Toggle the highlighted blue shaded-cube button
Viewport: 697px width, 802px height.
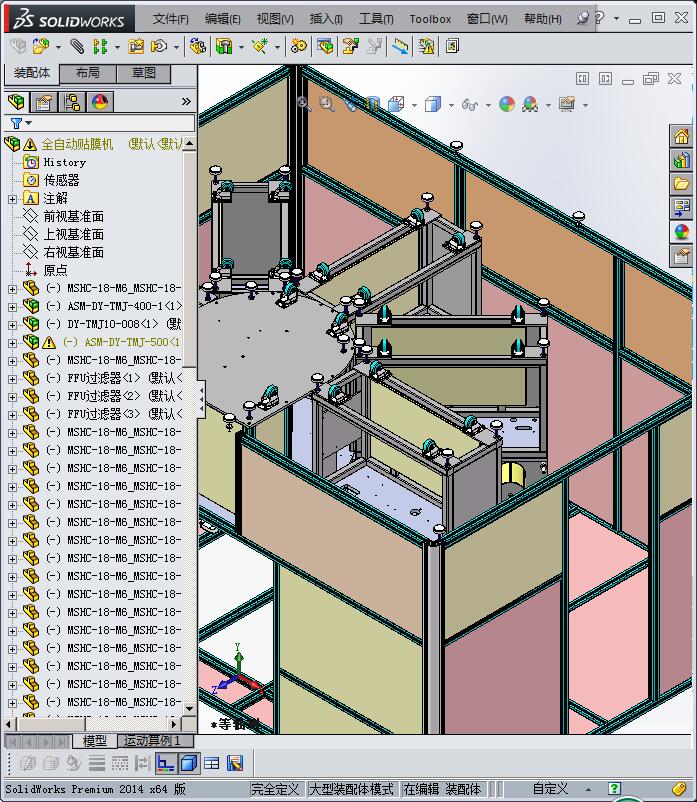[x=189, y=764]
